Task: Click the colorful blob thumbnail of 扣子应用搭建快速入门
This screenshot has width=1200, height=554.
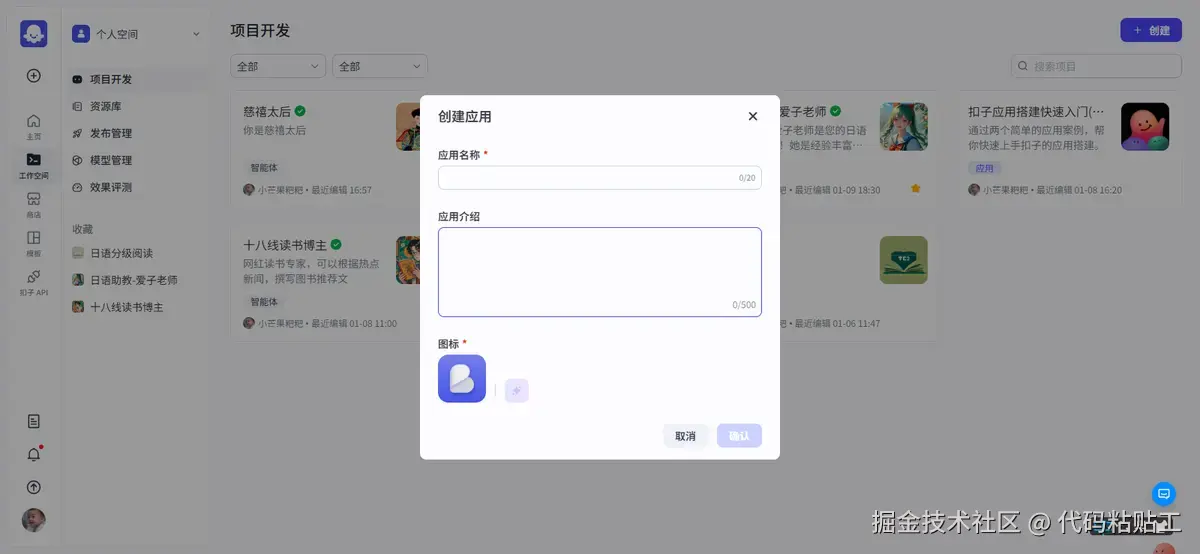Action: click(x=1145, y=127)
